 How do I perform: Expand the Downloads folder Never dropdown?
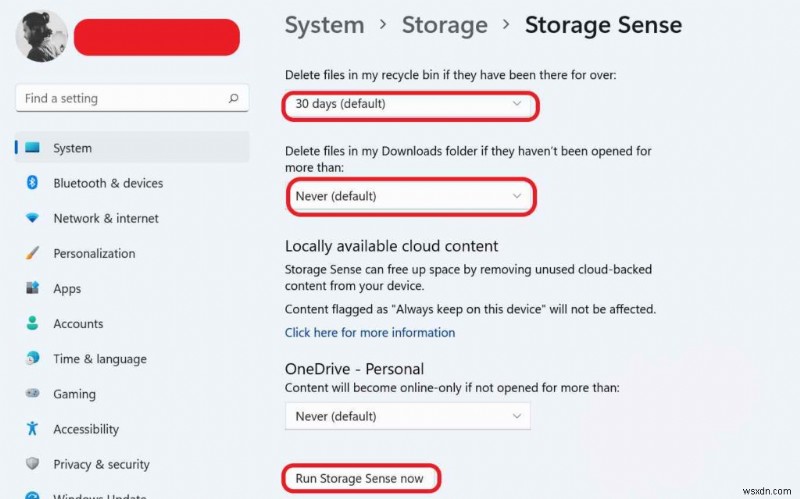[x=408, y=197]
